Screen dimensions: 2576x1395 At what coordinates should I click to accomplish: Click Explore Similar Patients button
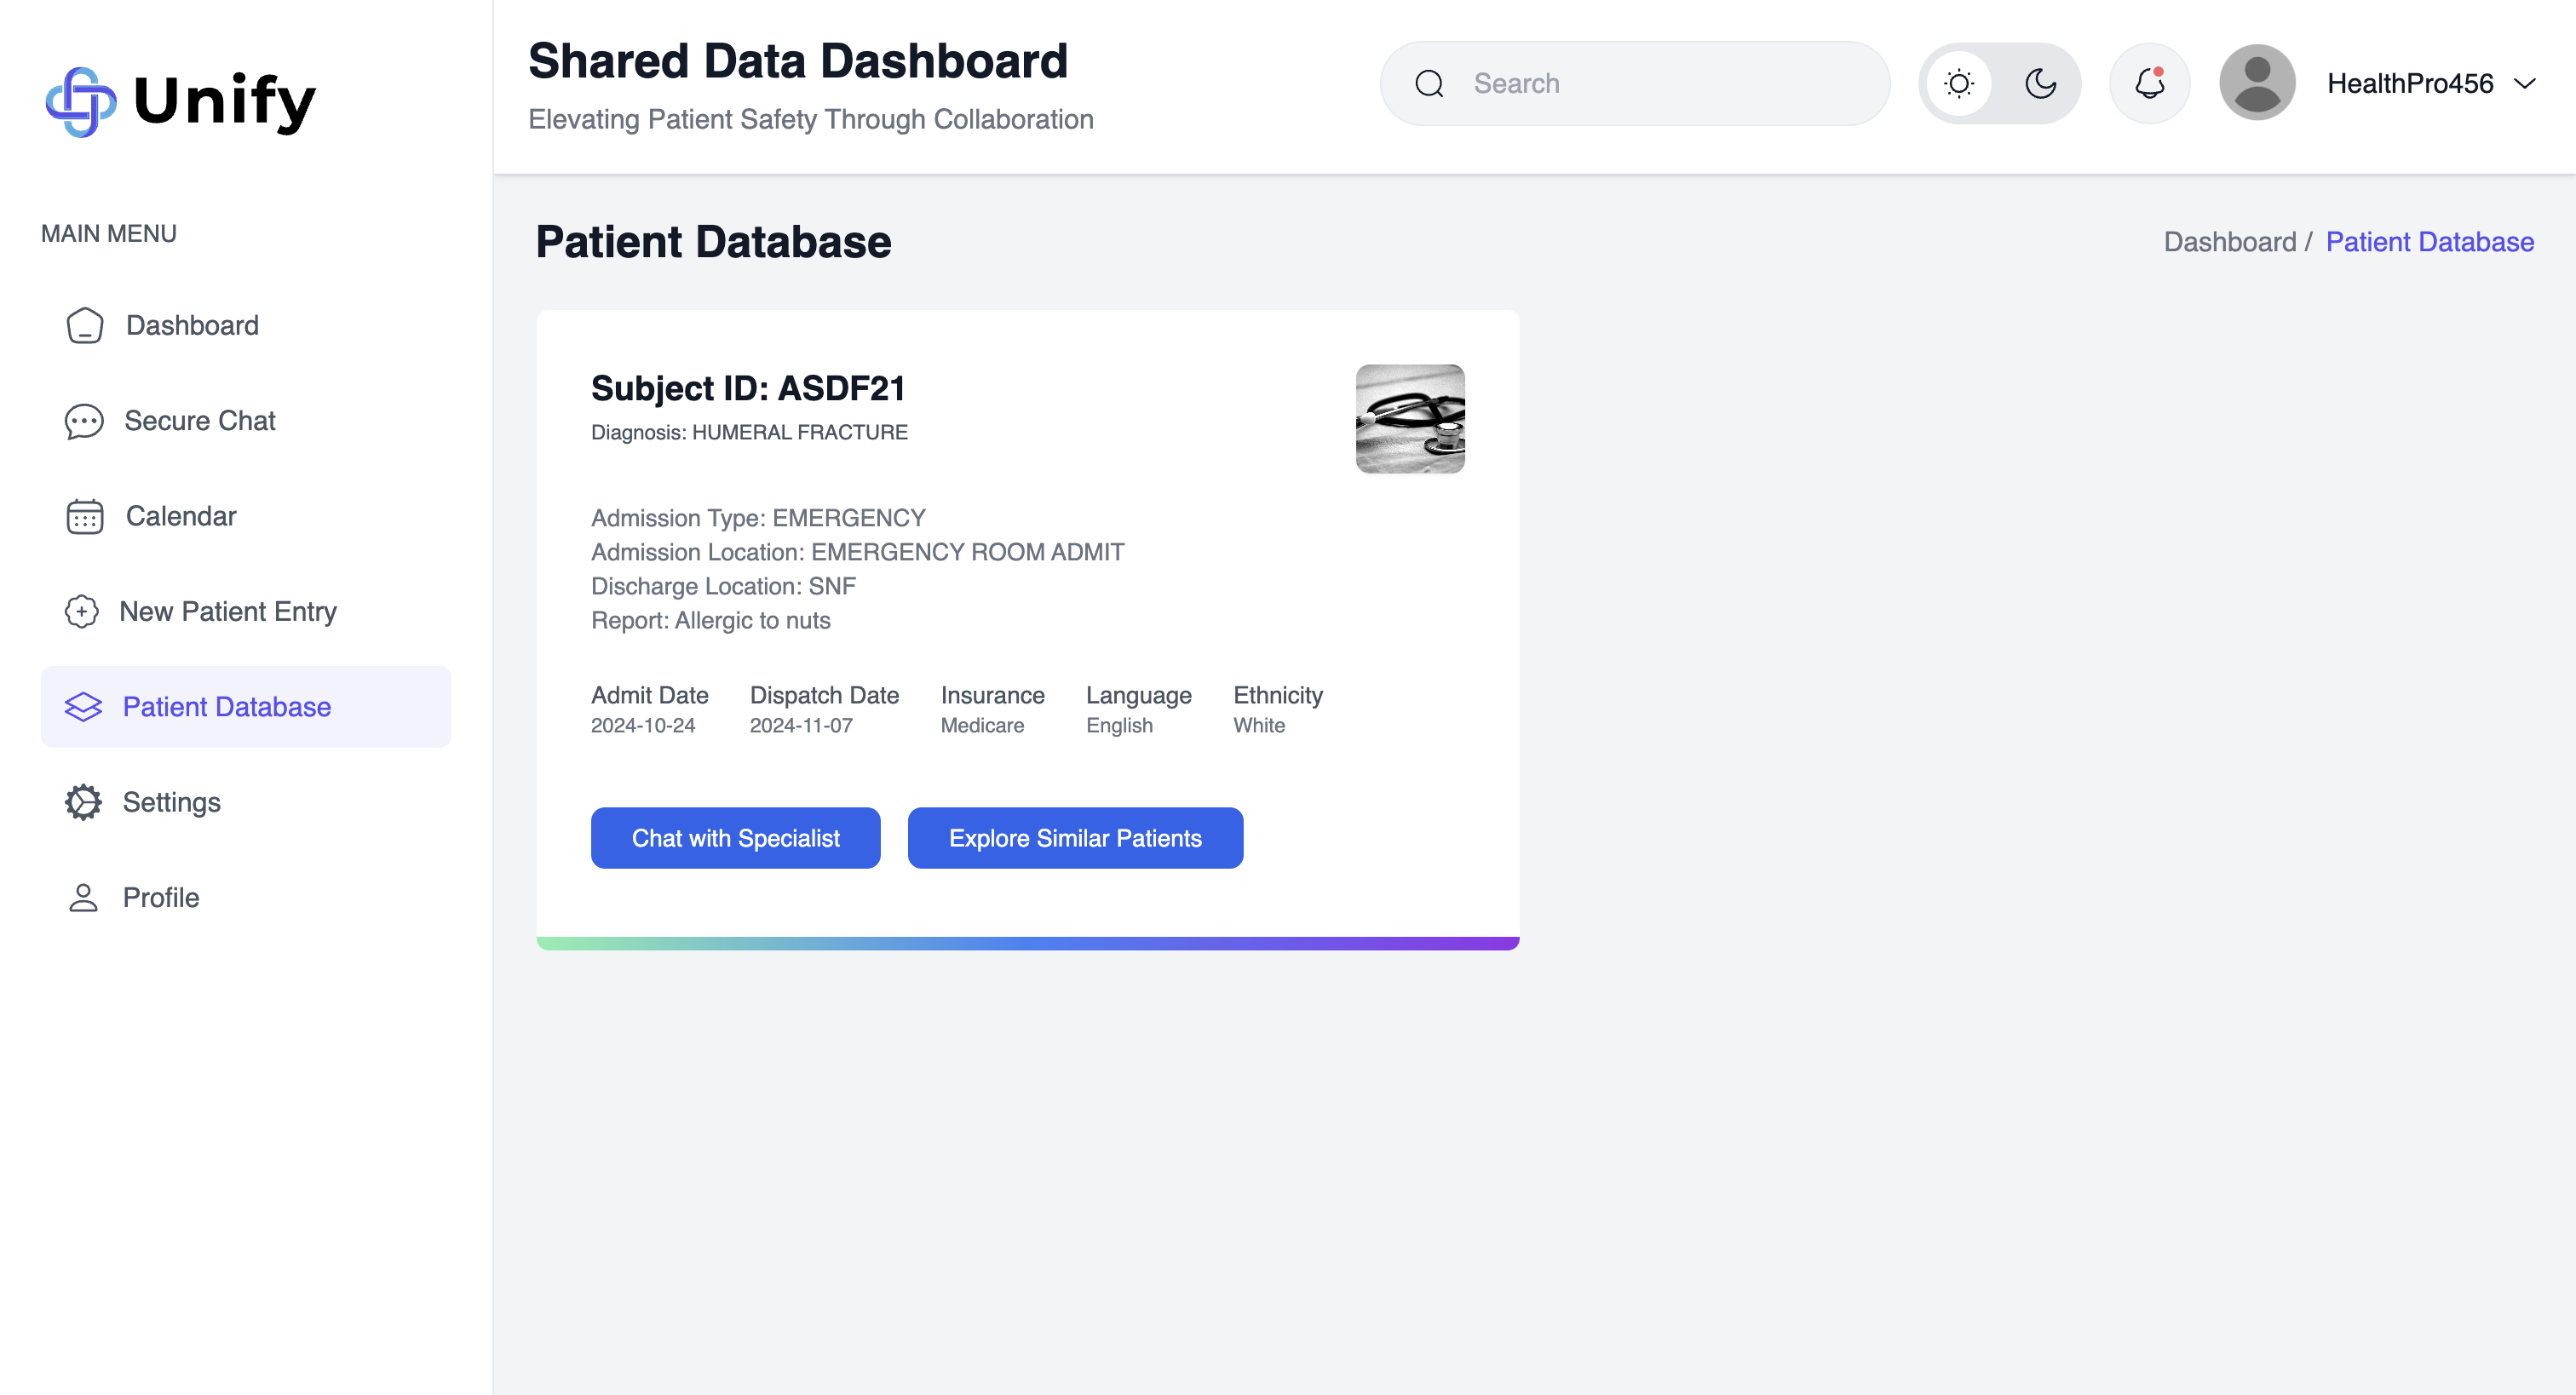point(1074,838)
